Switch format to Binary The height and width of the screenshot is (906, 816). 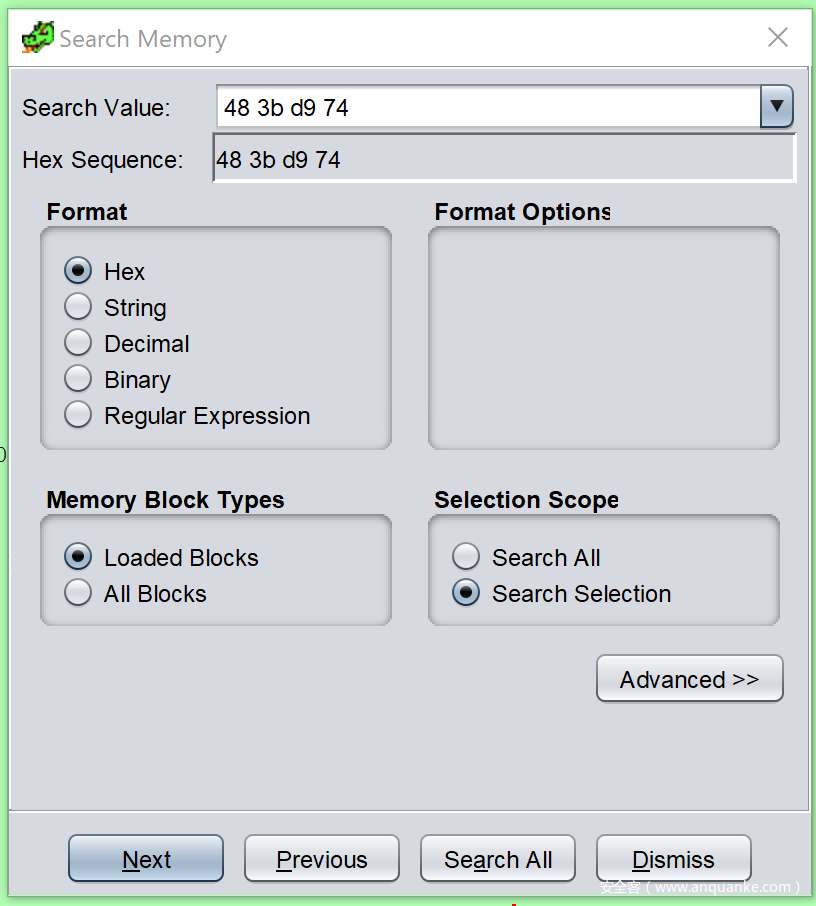[x=78, y=379]
